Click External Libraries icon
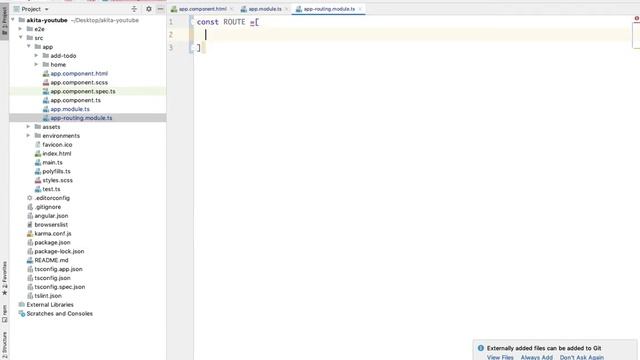Screen dimensions: 640x360 point(22,304)
